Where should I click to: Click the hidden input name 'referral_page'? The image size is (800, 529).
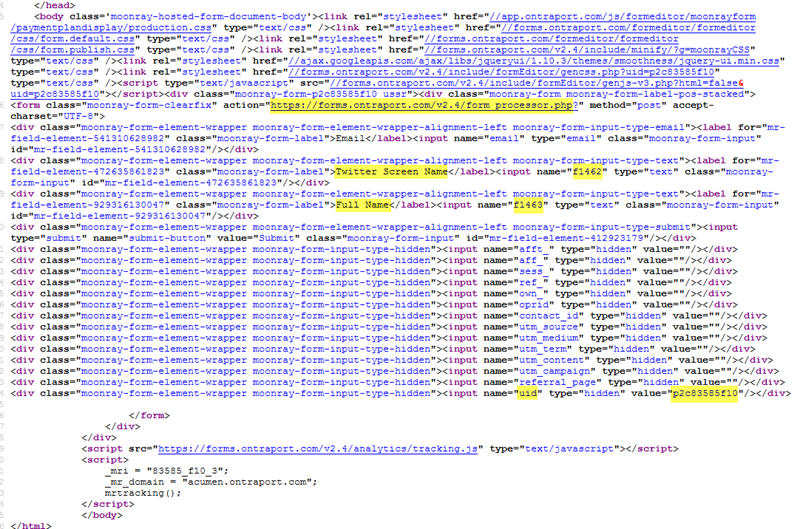[558, 383]
